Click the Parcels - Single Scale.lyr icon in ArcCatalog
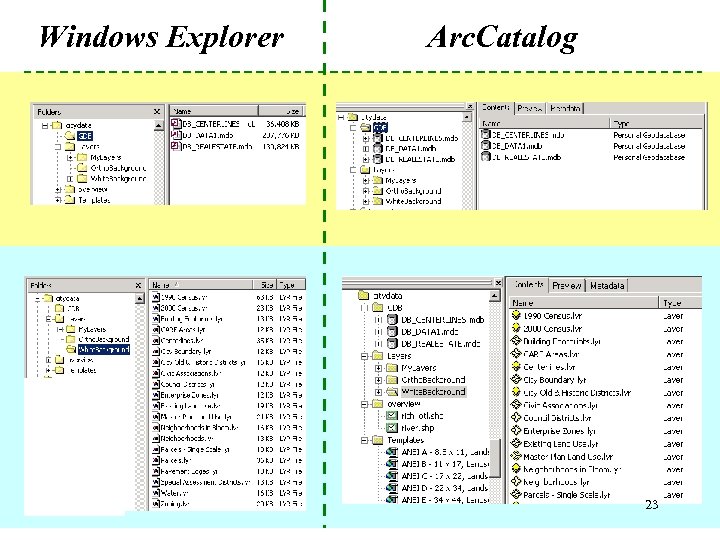 click(516, 495)
